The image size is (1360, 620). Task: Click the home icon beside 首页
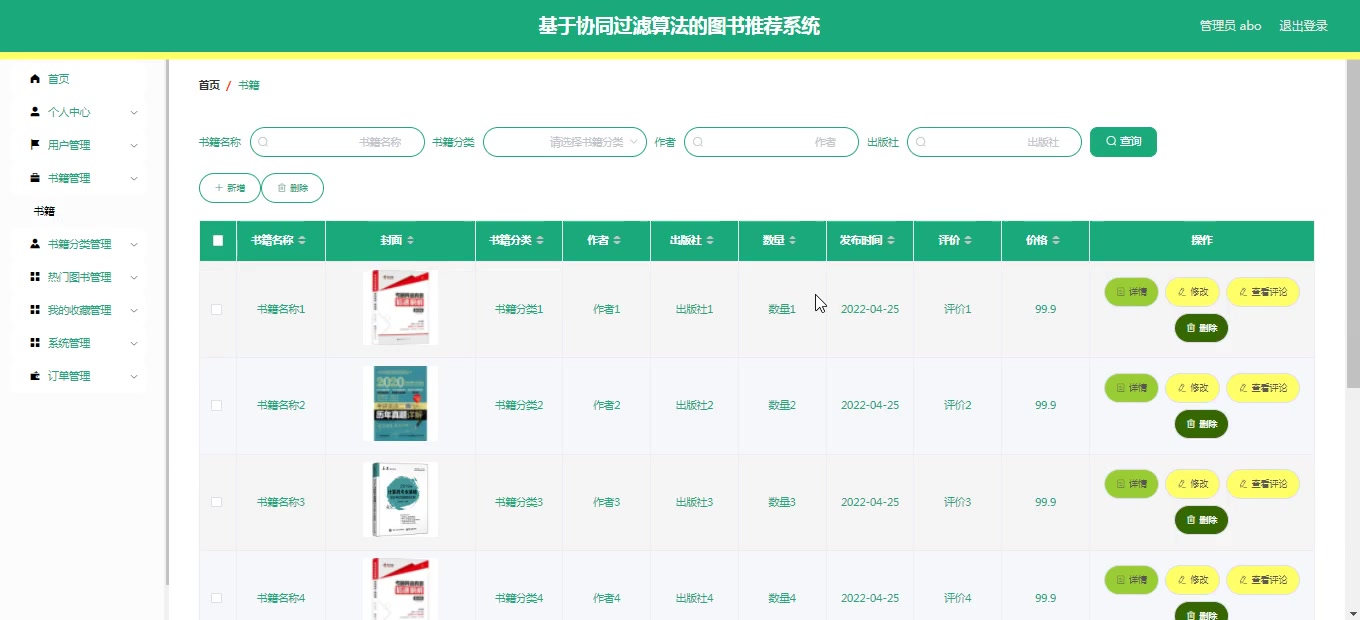pos(38,78)
